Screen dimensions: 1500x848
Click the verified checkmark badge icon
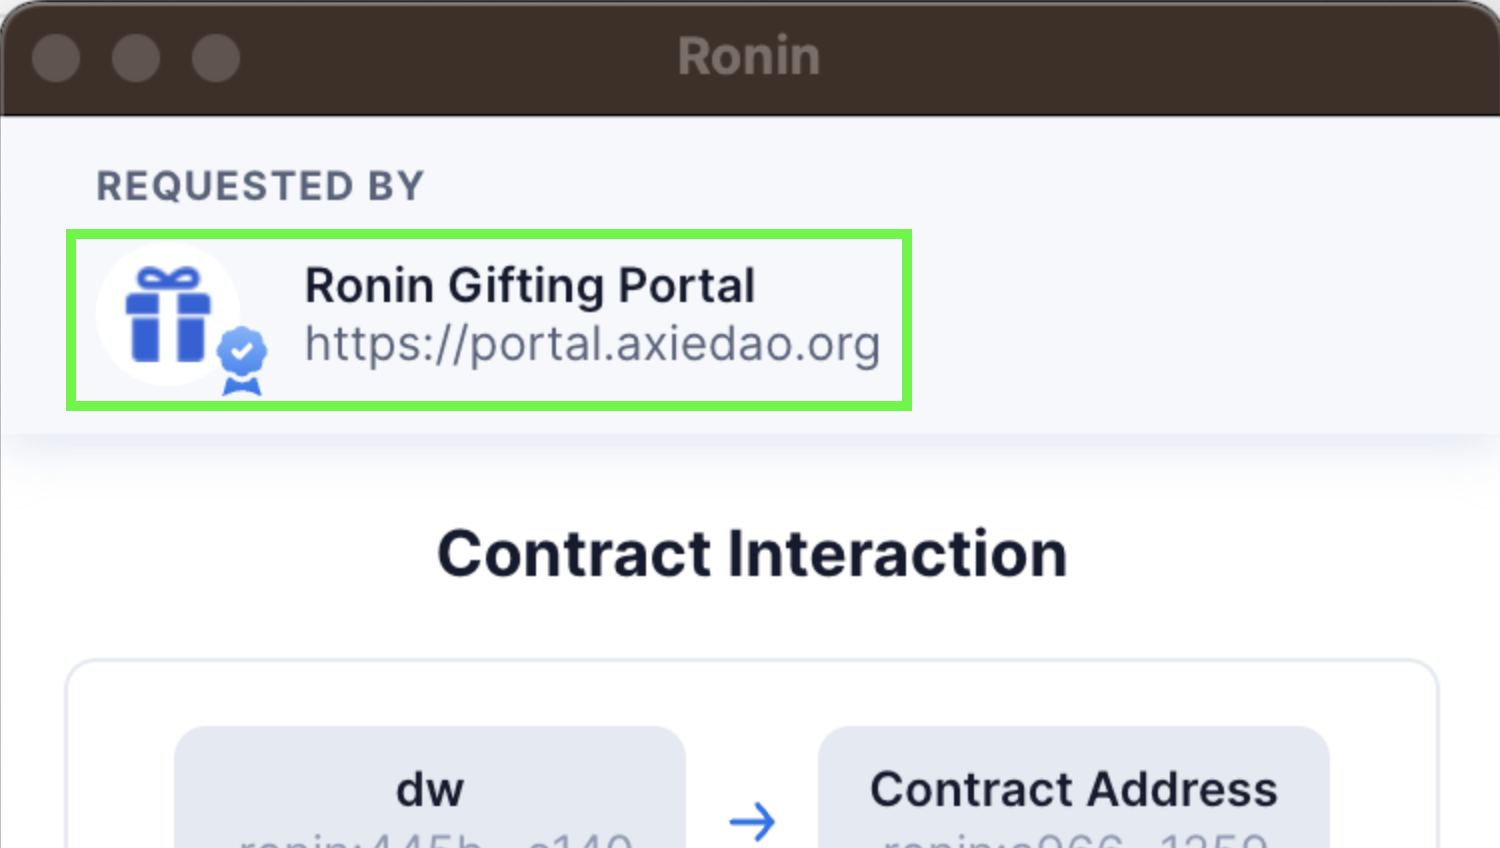click(242, 360)
